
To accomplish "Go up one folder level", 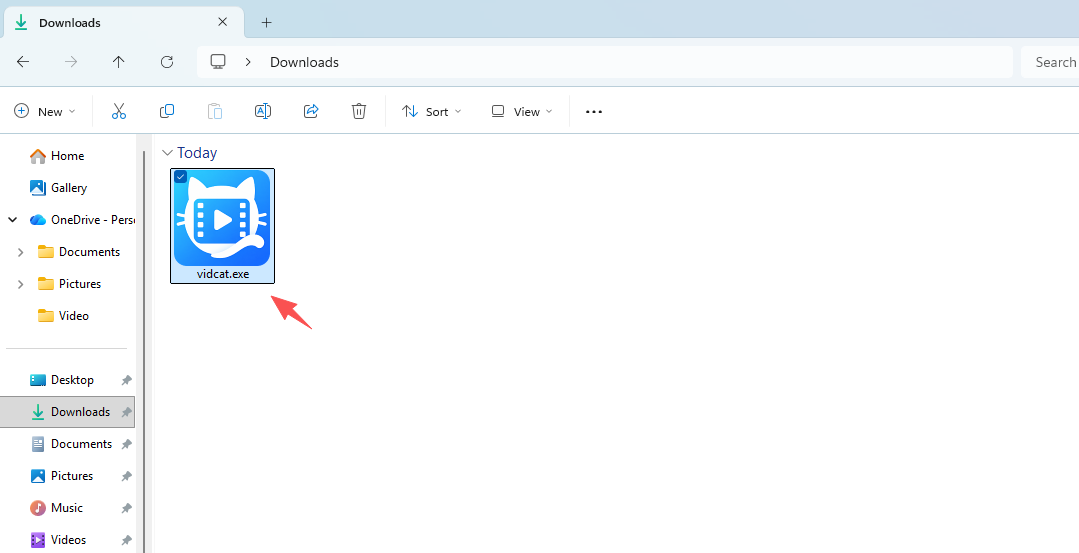I will click(118, 62).
